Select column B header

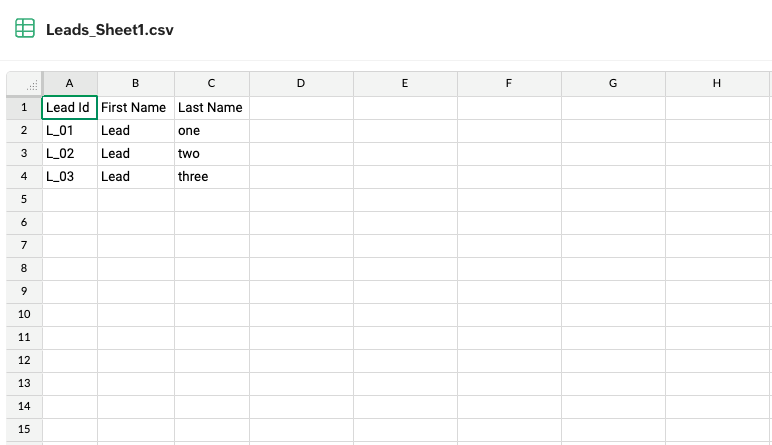point(135,84)
